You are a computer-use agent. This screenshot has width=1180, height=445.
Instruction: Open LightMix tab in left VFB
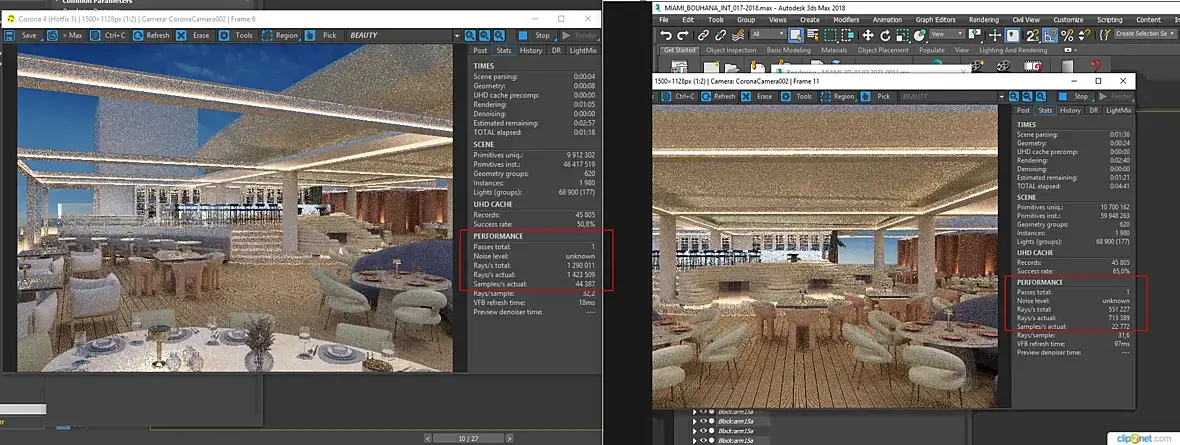pos(582,50)
